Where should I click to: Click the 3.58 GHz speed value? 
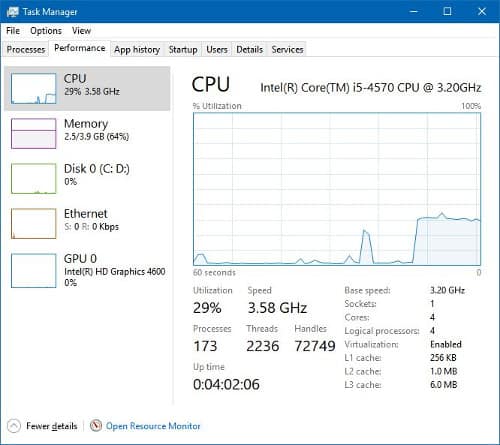click(x=277, y=308)
